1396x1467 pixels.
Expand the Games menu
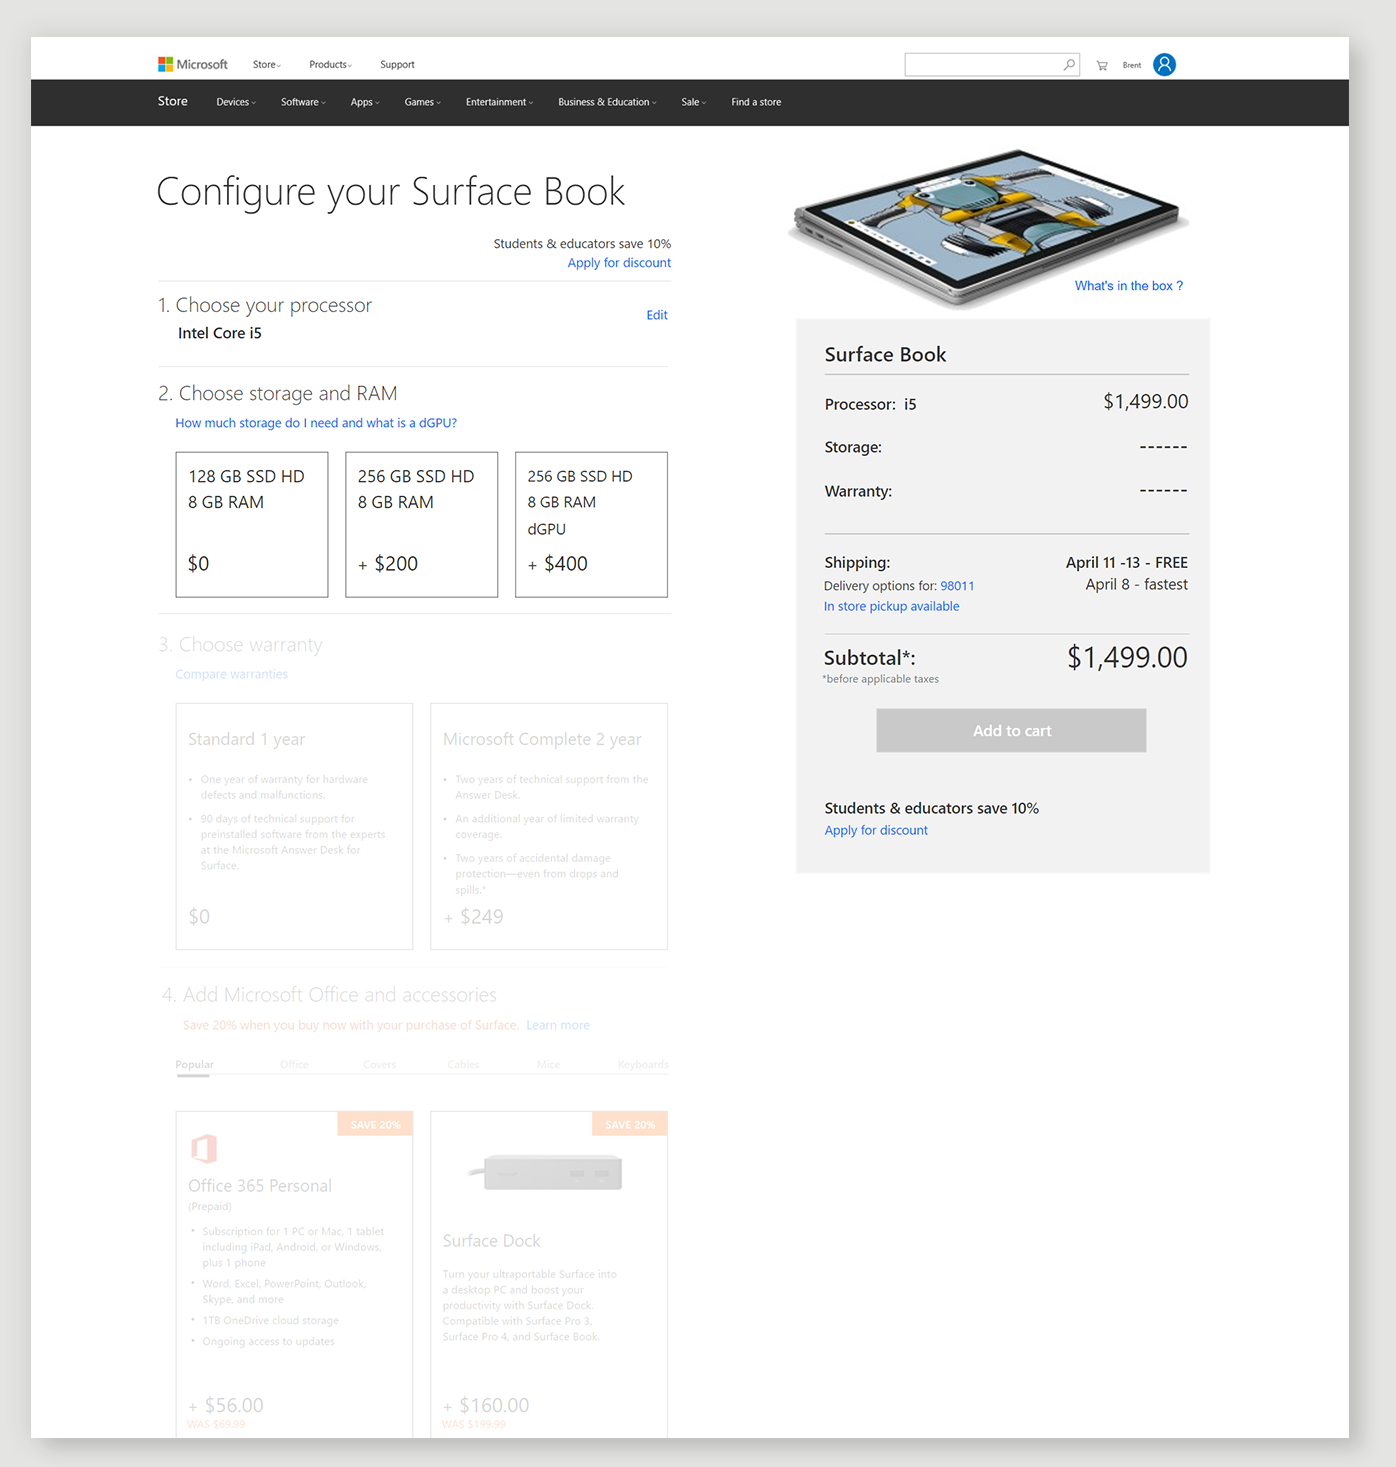tap(422, 102)
